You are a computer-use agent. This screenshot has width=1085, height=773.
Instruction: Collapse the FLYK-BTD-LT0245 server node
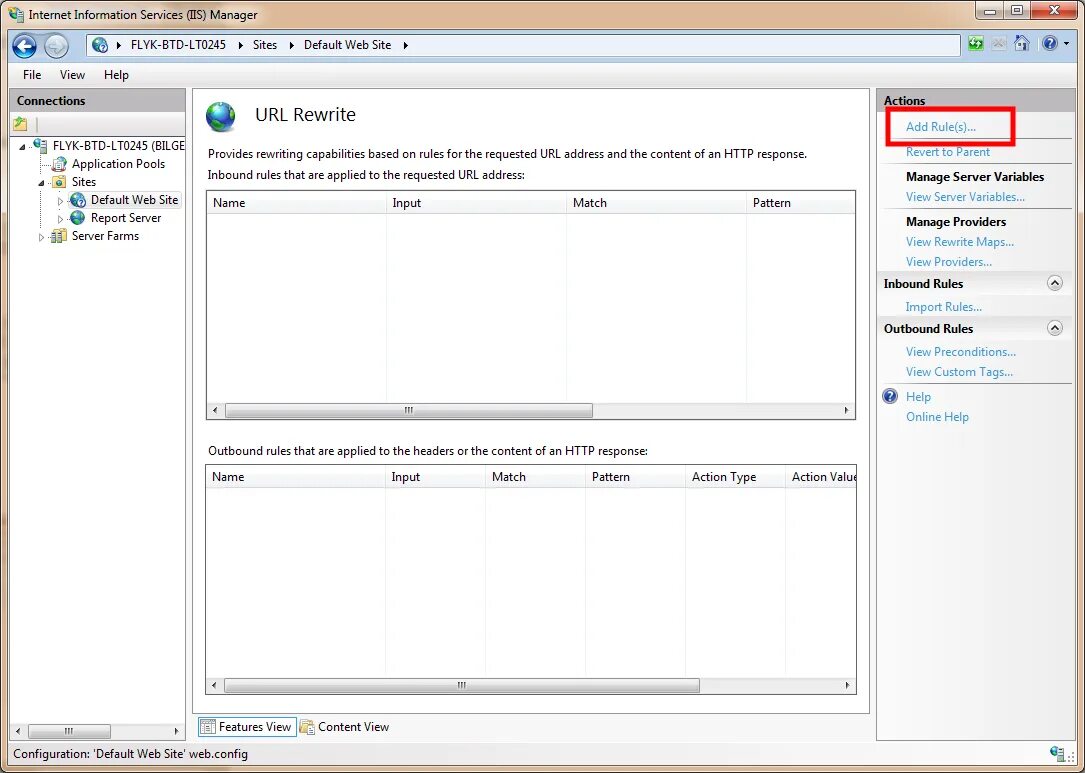(22, 147)
